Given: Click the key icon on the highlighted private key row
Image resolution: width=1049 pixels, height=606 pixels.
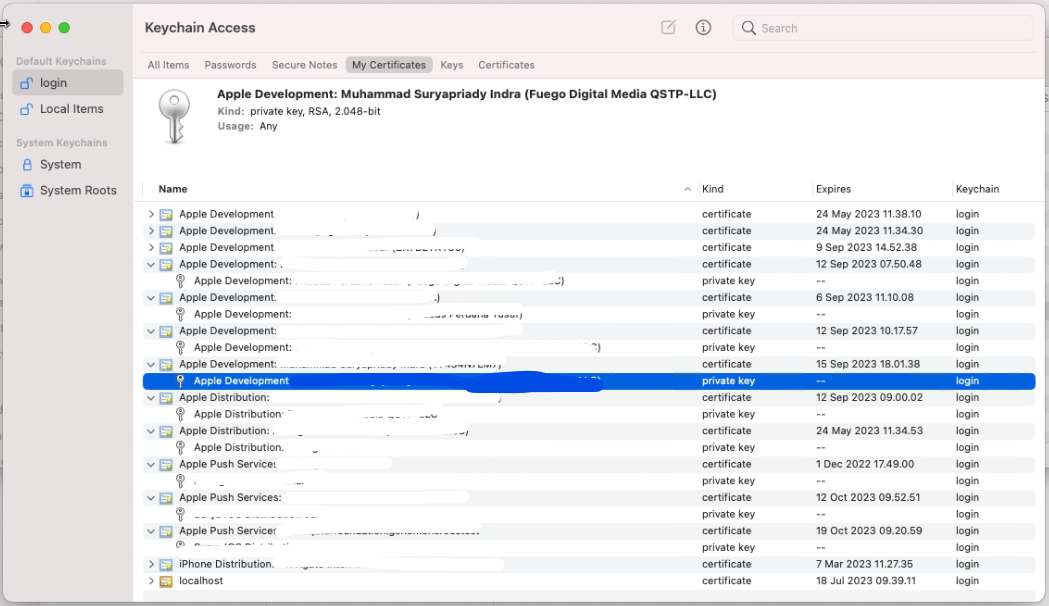Looking at the screenshot, I should (x=181, y=381).
